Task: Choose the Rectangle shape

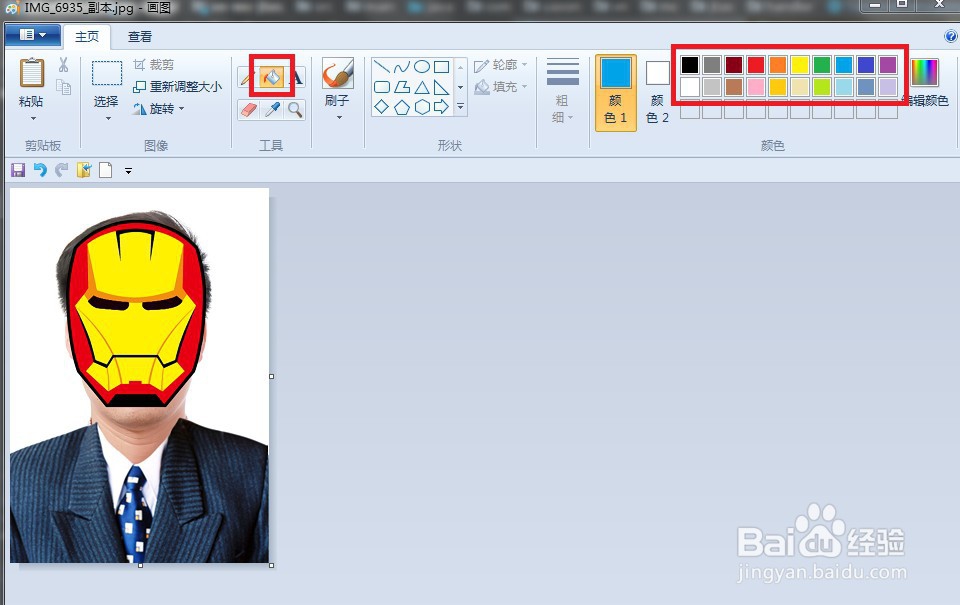Action: click(x=441, y=67)
